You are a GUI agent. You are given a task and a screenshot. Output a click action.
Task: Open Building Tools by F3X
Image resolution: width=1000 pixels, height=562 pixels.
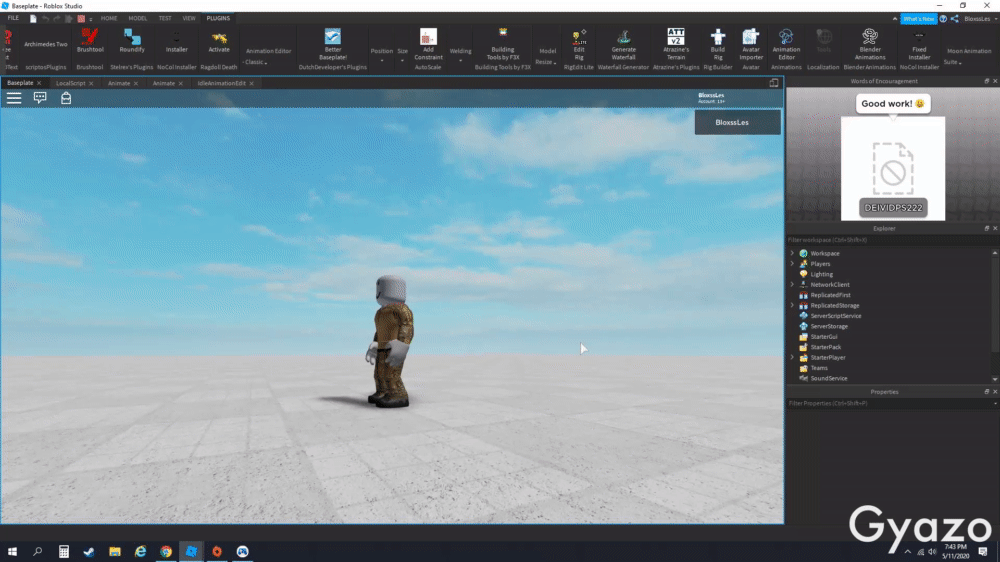(503, 43)
